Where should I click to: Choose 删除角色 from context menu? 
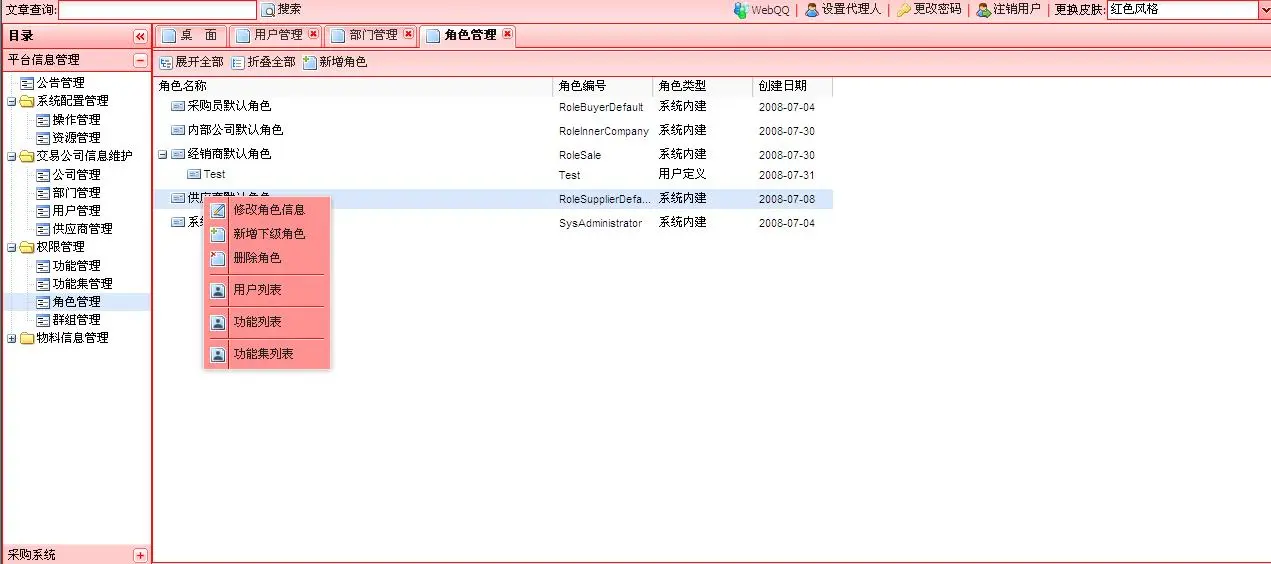[267, 258]
